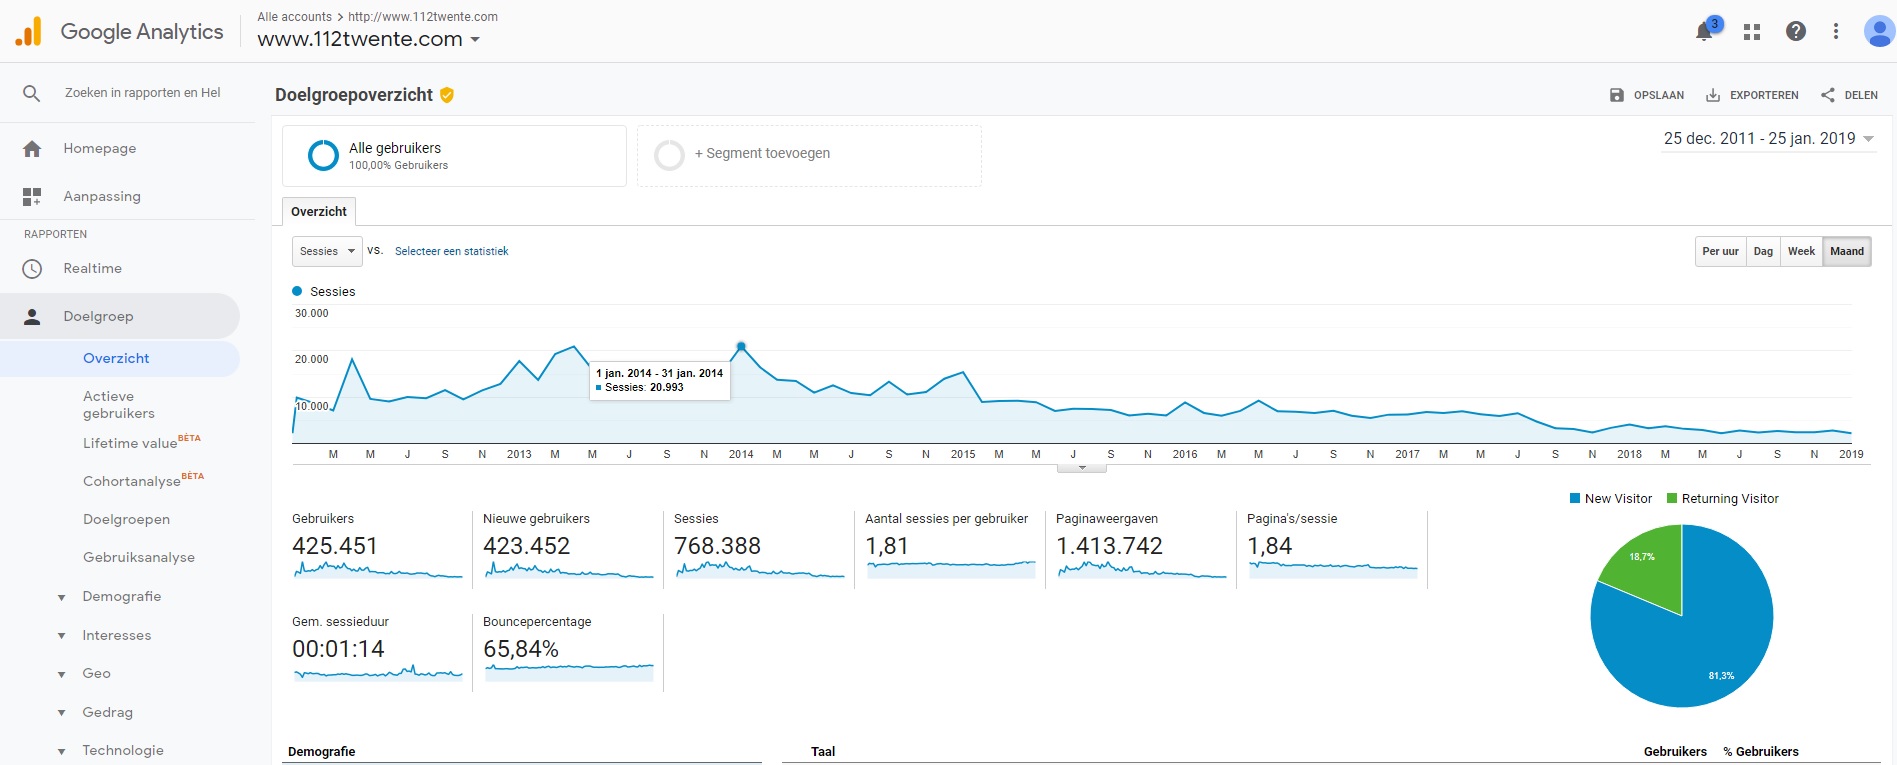Switch chart granularity to Per uur
Viewport: 1897px width, 765px height.
pos(1720,251)
